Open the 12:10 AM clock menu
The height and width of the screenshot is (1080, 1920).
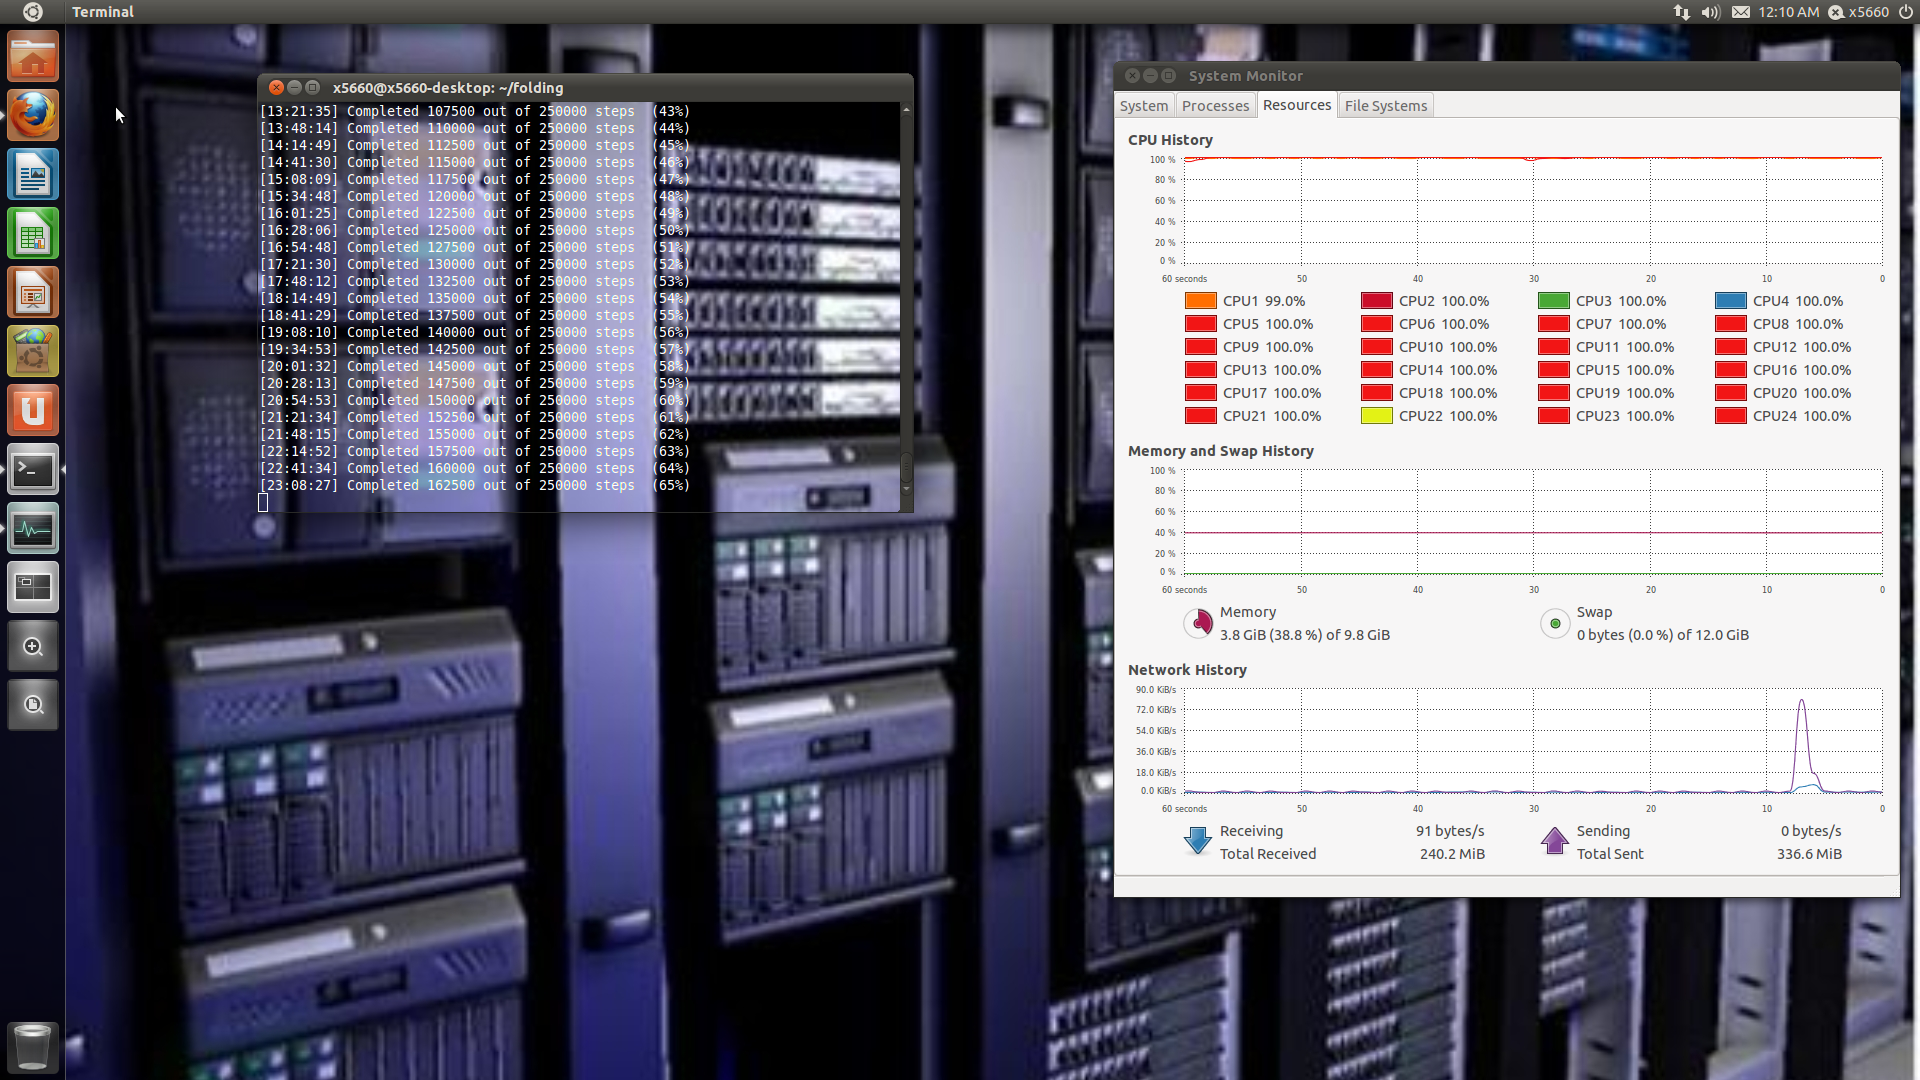coord(1789,12)
